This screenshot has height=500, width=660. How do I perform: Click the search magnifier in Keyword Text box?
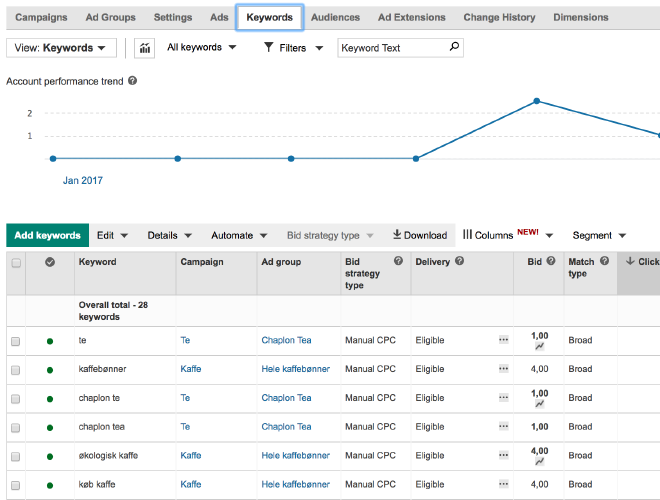(455, 47)
